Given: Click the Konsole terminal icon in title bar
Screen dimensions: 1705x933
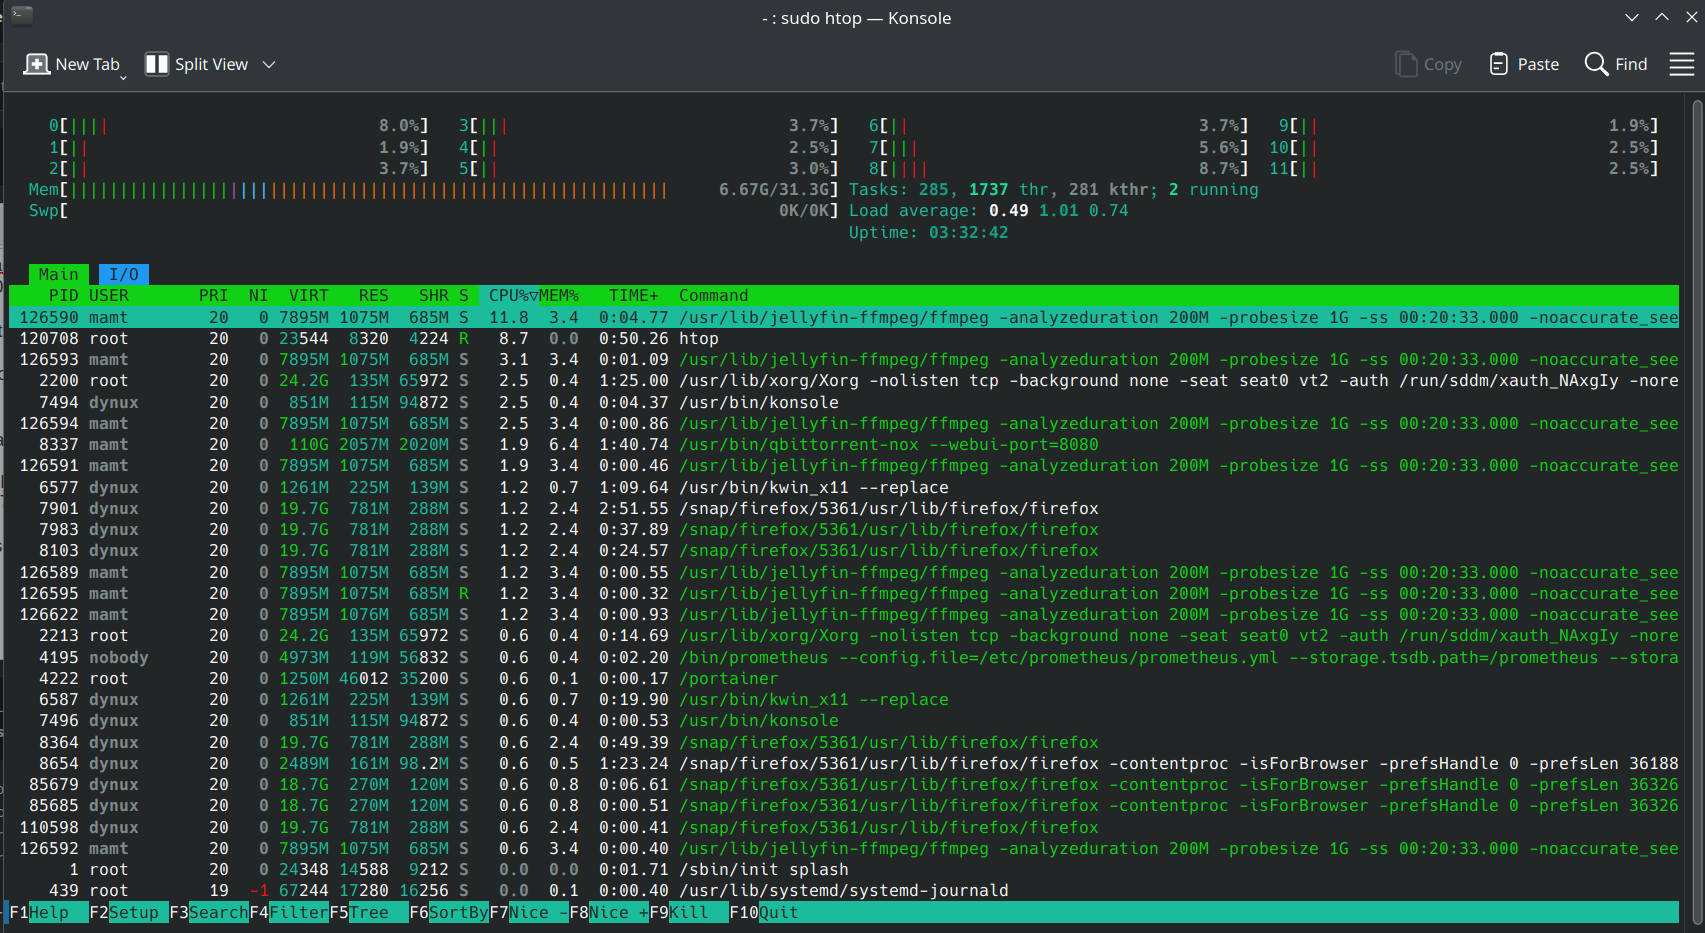Looking at the screenshot, I should (x=22, y=16).
